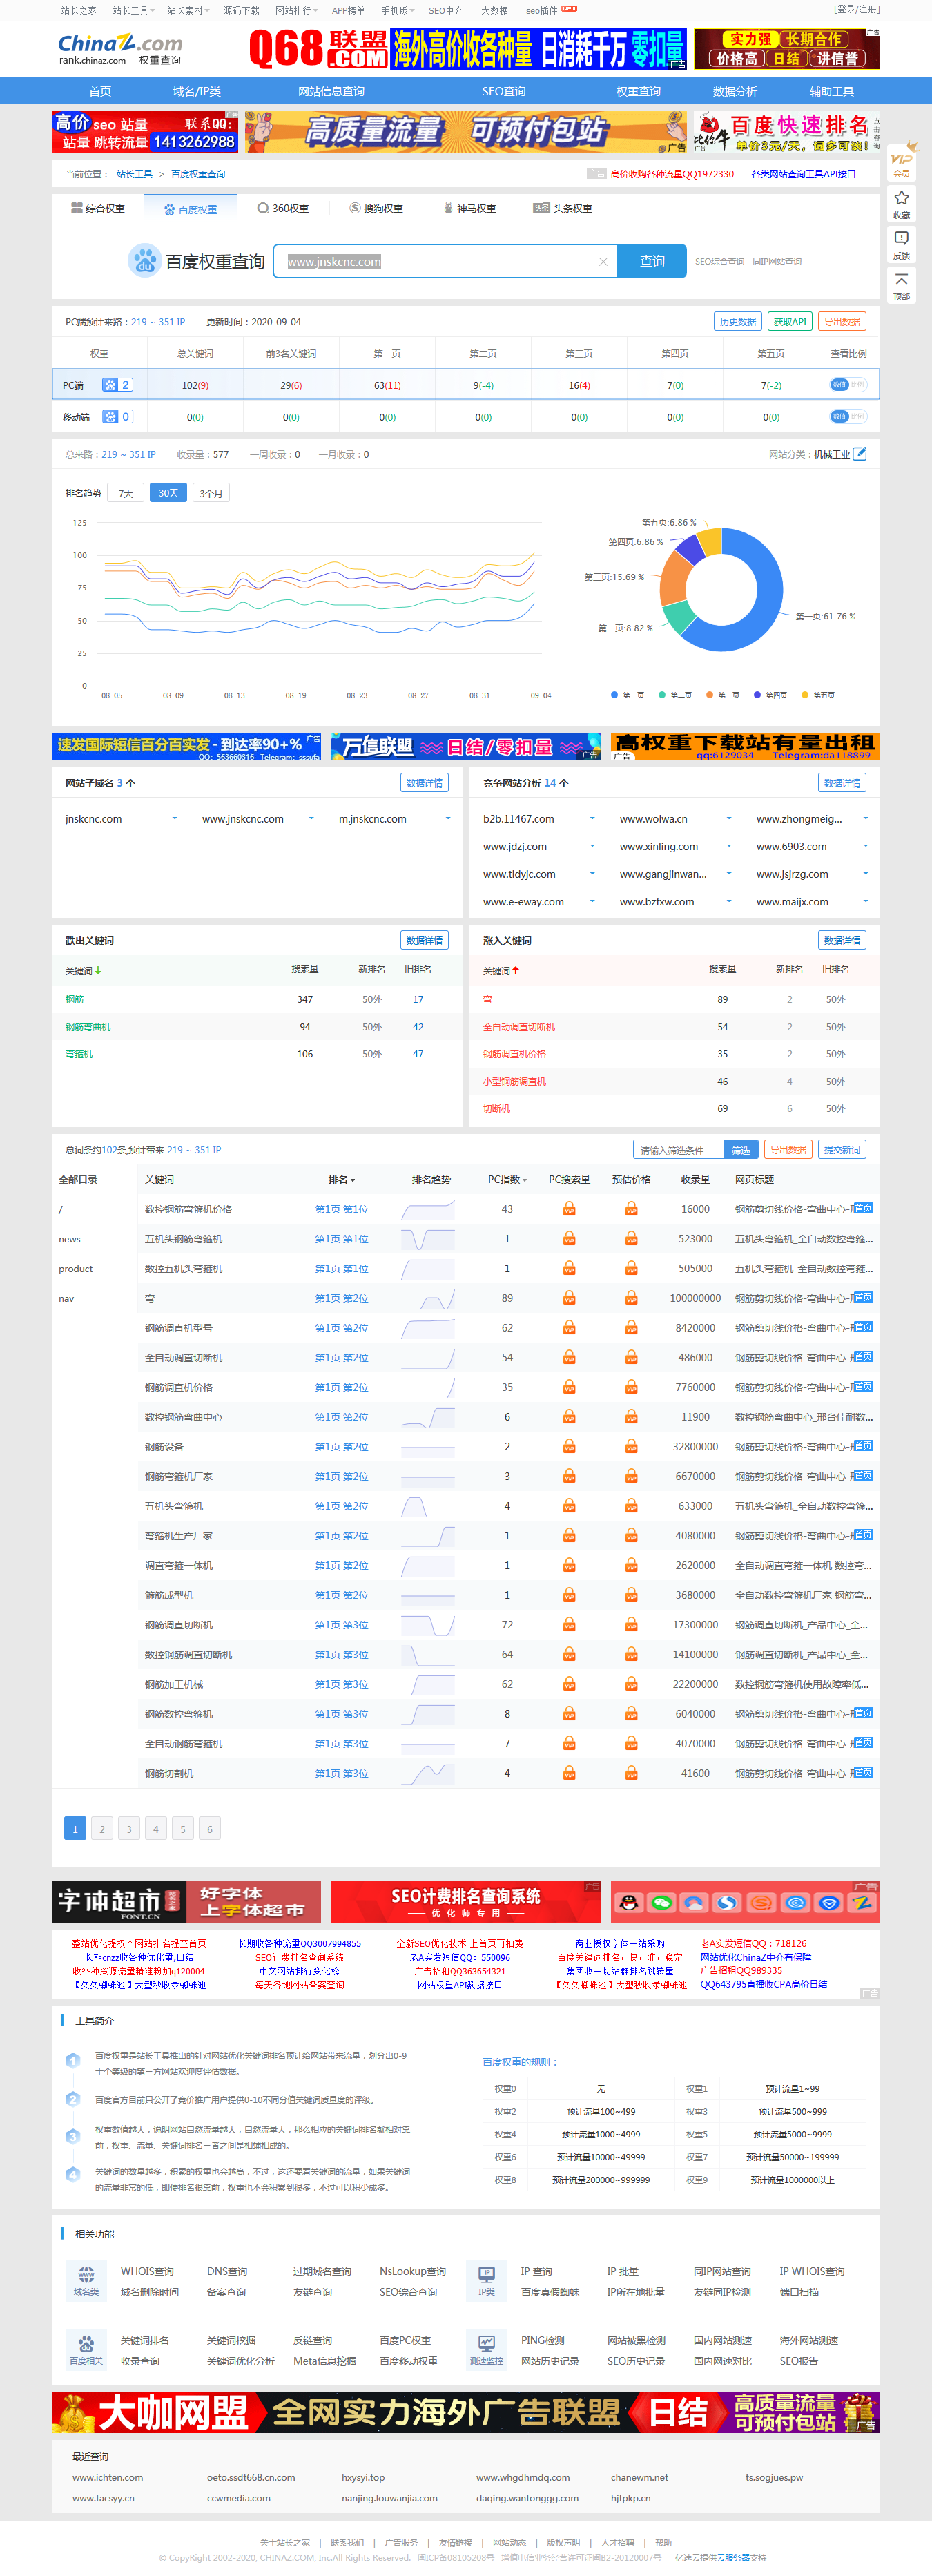This screenshot has width=932, height=2576.
Task: Click the 获取API button
Action: click(x=790, y=322)
